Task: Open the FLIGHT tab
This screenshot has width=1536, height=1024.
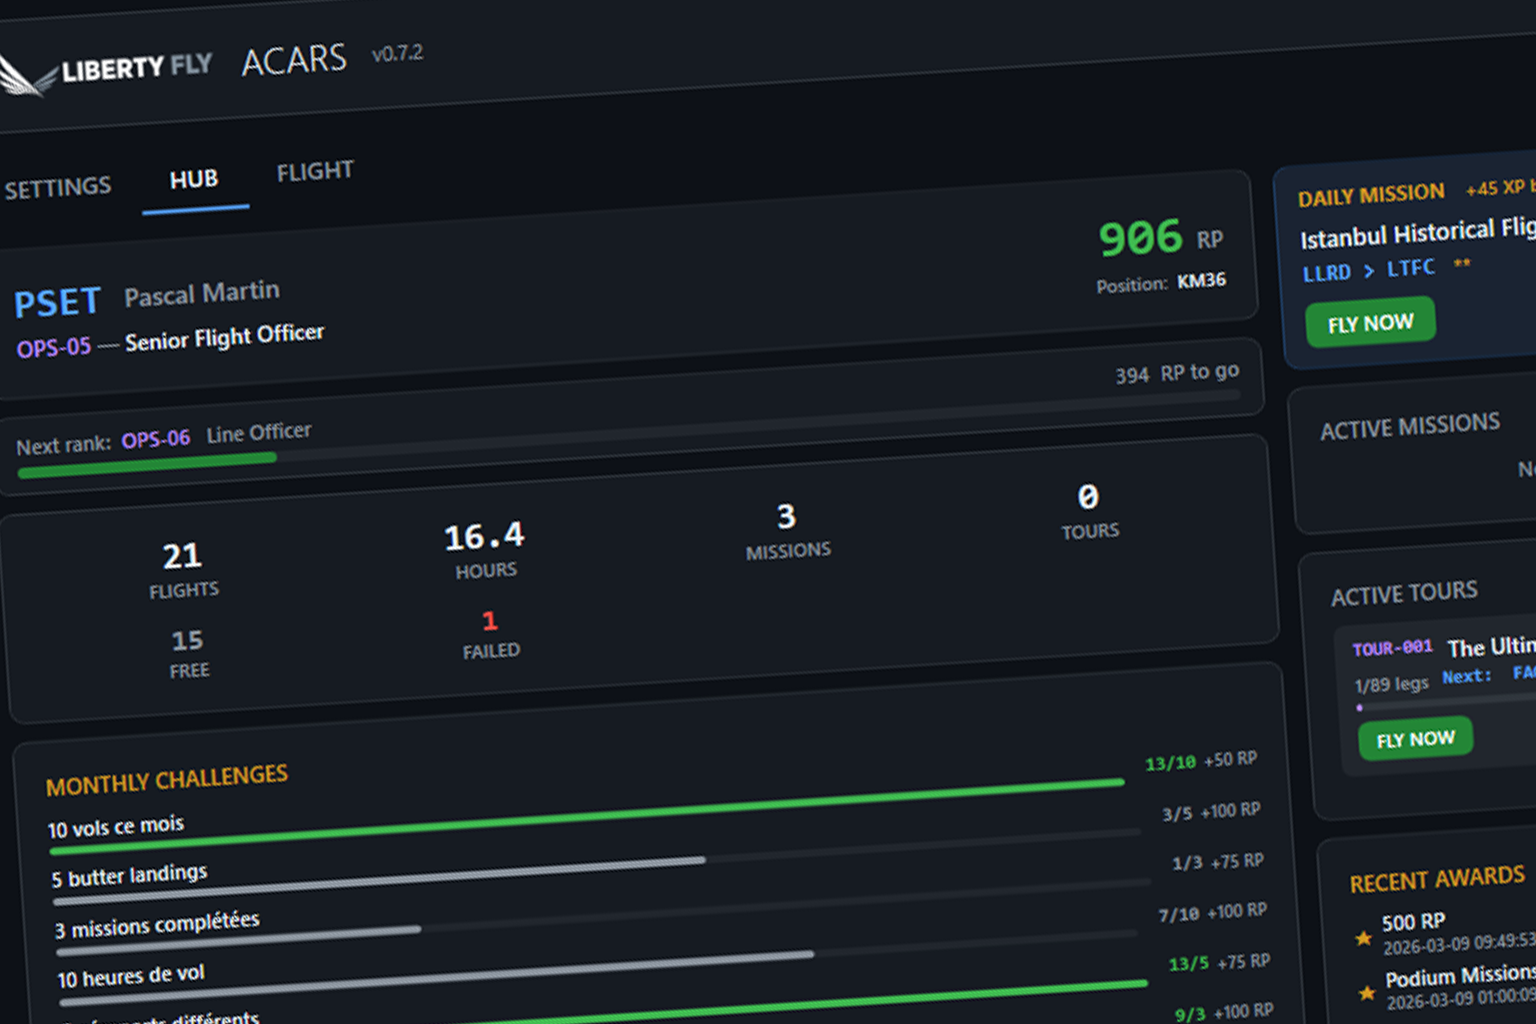Action: coord(315,171)
